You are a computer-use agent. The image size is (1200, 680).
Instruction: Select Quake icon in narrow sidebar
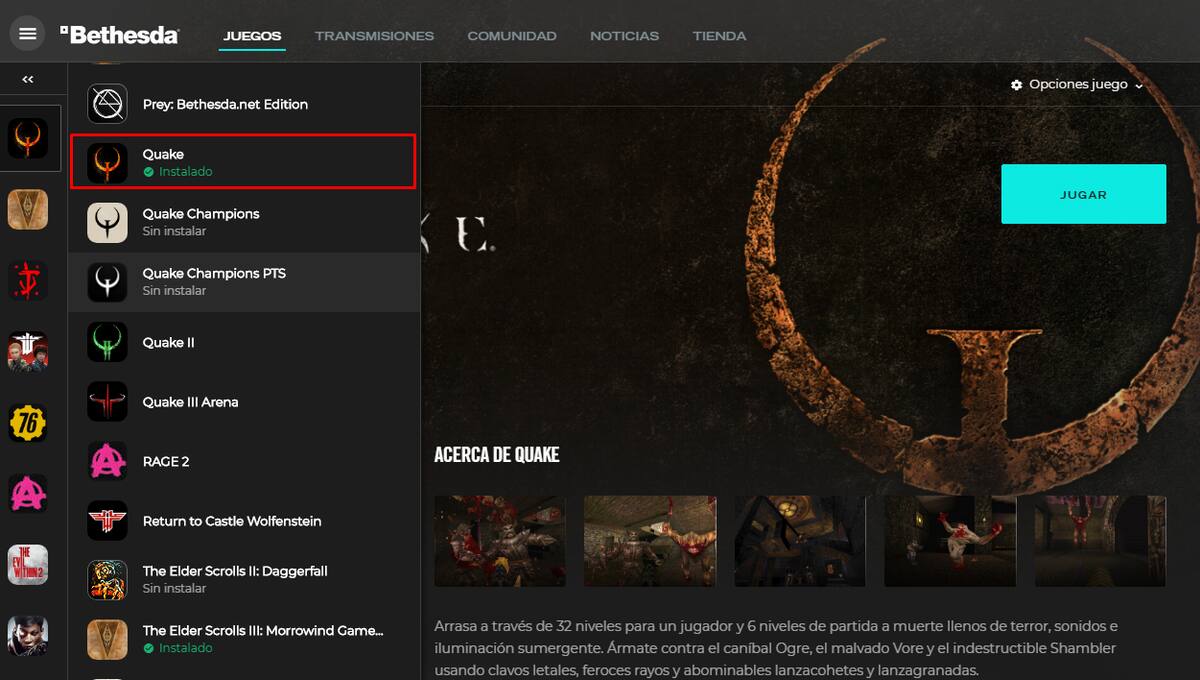(x=28, y=138)
